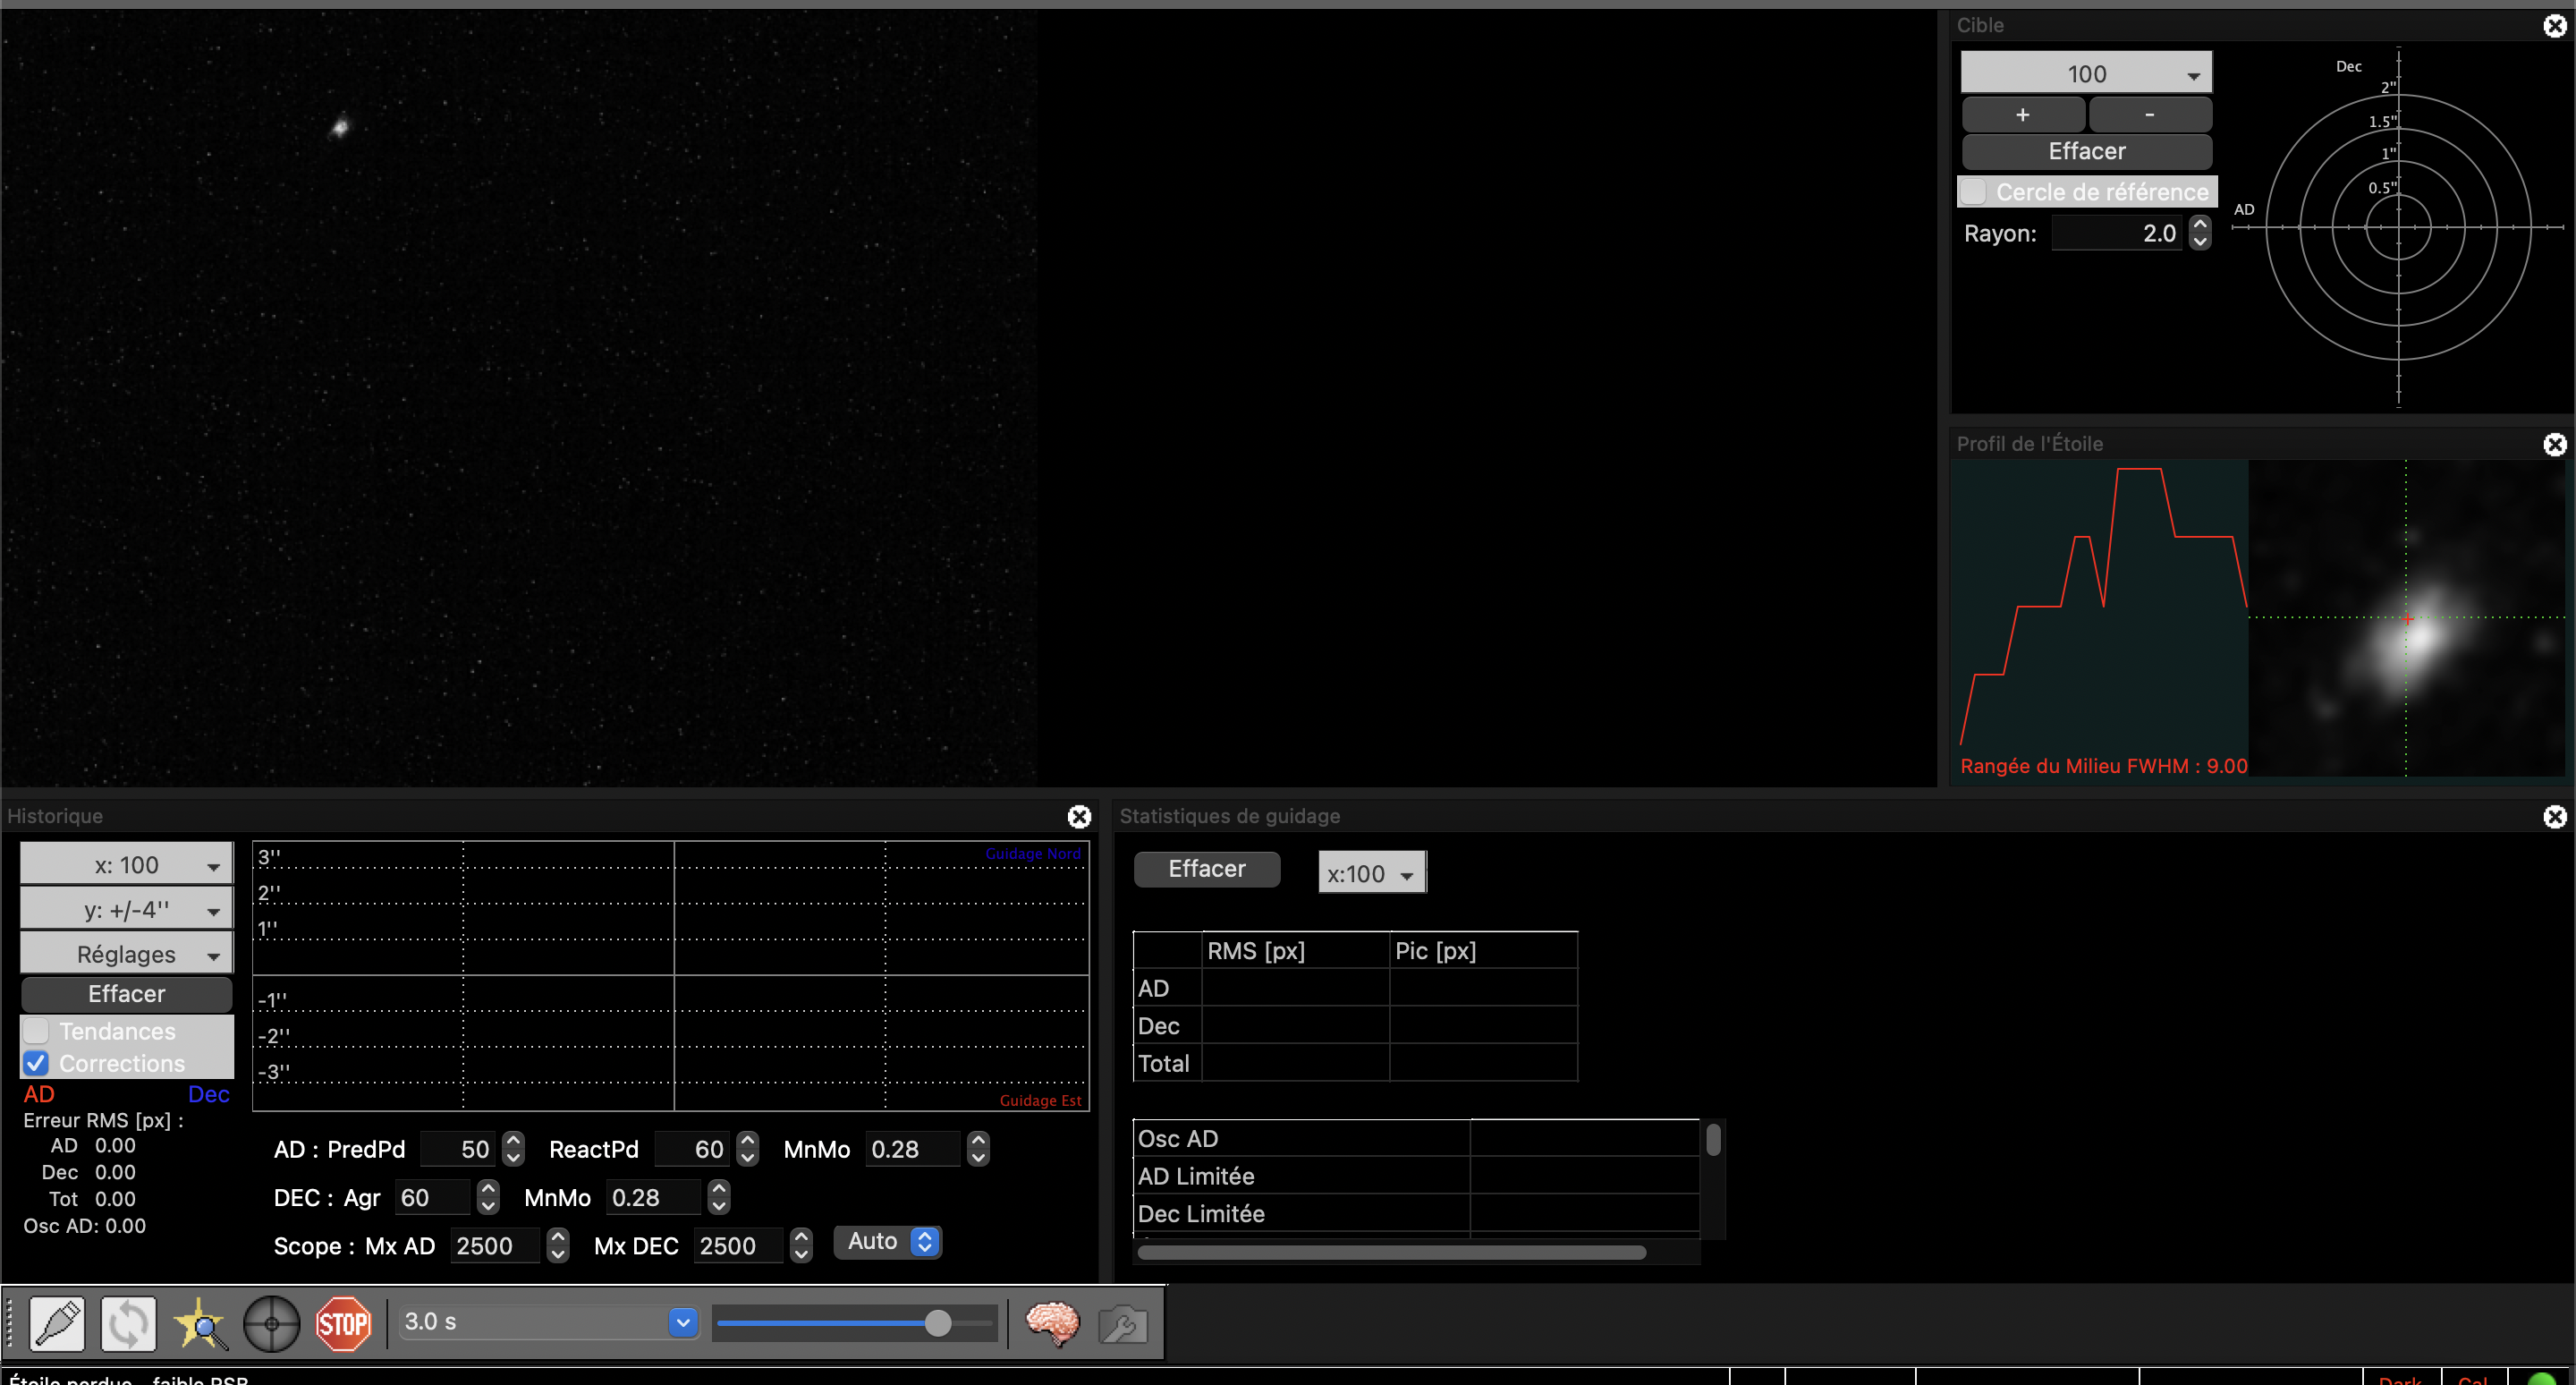The height and width of the screenshot is (1385, 2576).
Task: Expand the y: +/-4'' scale dropdown
Action: click(127, 909)
